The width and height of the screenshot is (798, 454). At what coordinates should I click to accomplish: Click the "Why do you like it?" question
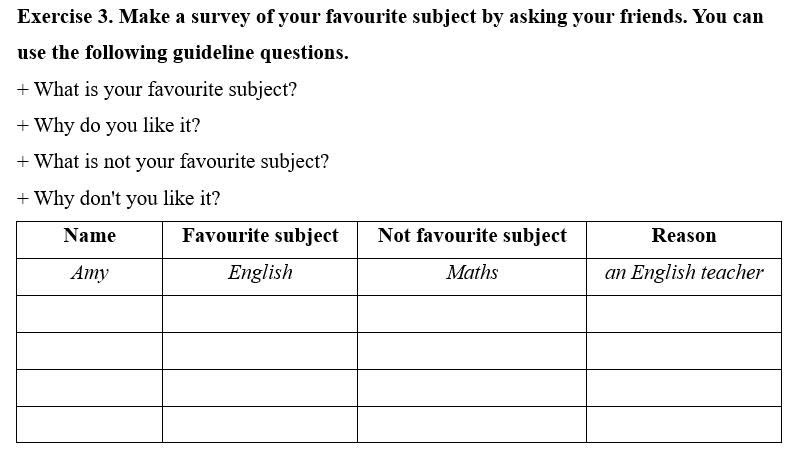110,125
